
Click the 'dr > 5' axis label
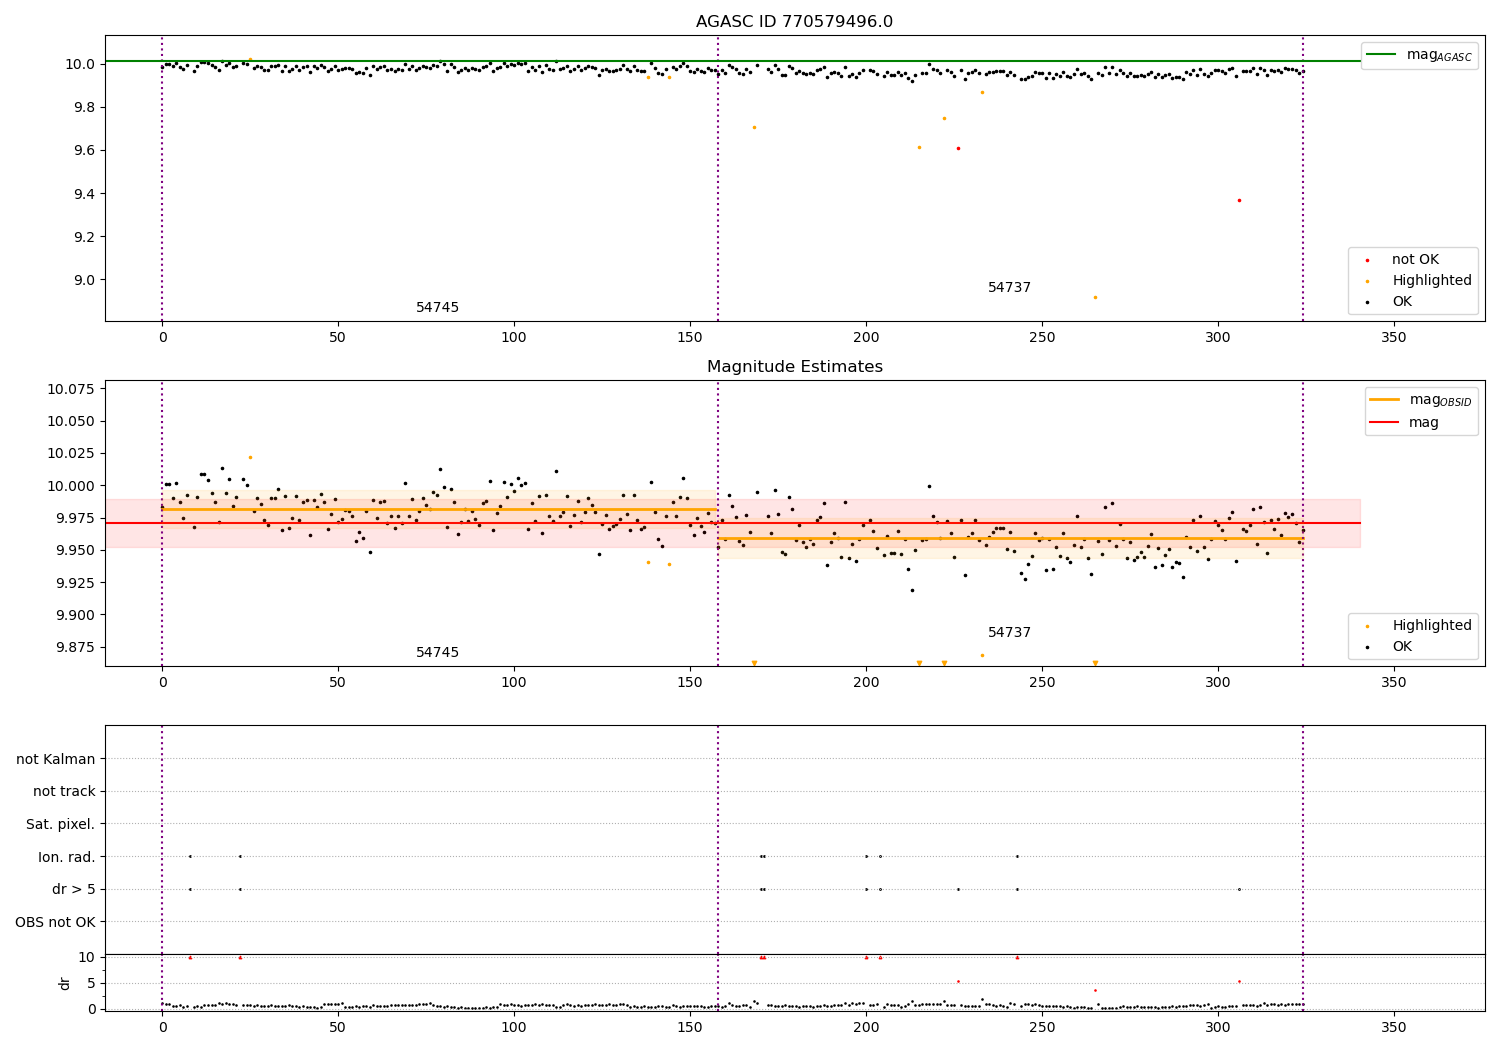click(x=74, y=889)
